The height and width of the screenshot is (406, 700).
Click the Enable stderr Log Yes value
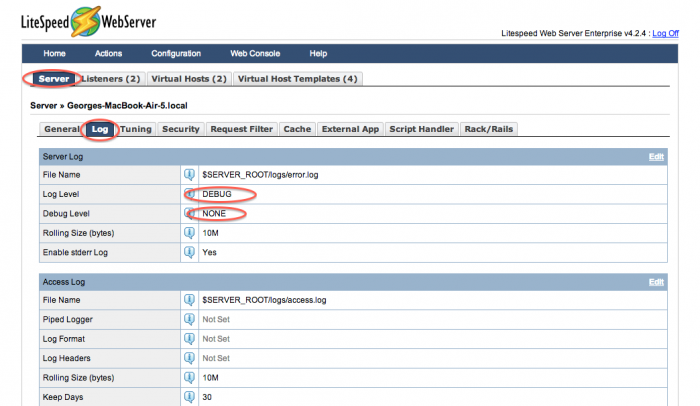209,252
